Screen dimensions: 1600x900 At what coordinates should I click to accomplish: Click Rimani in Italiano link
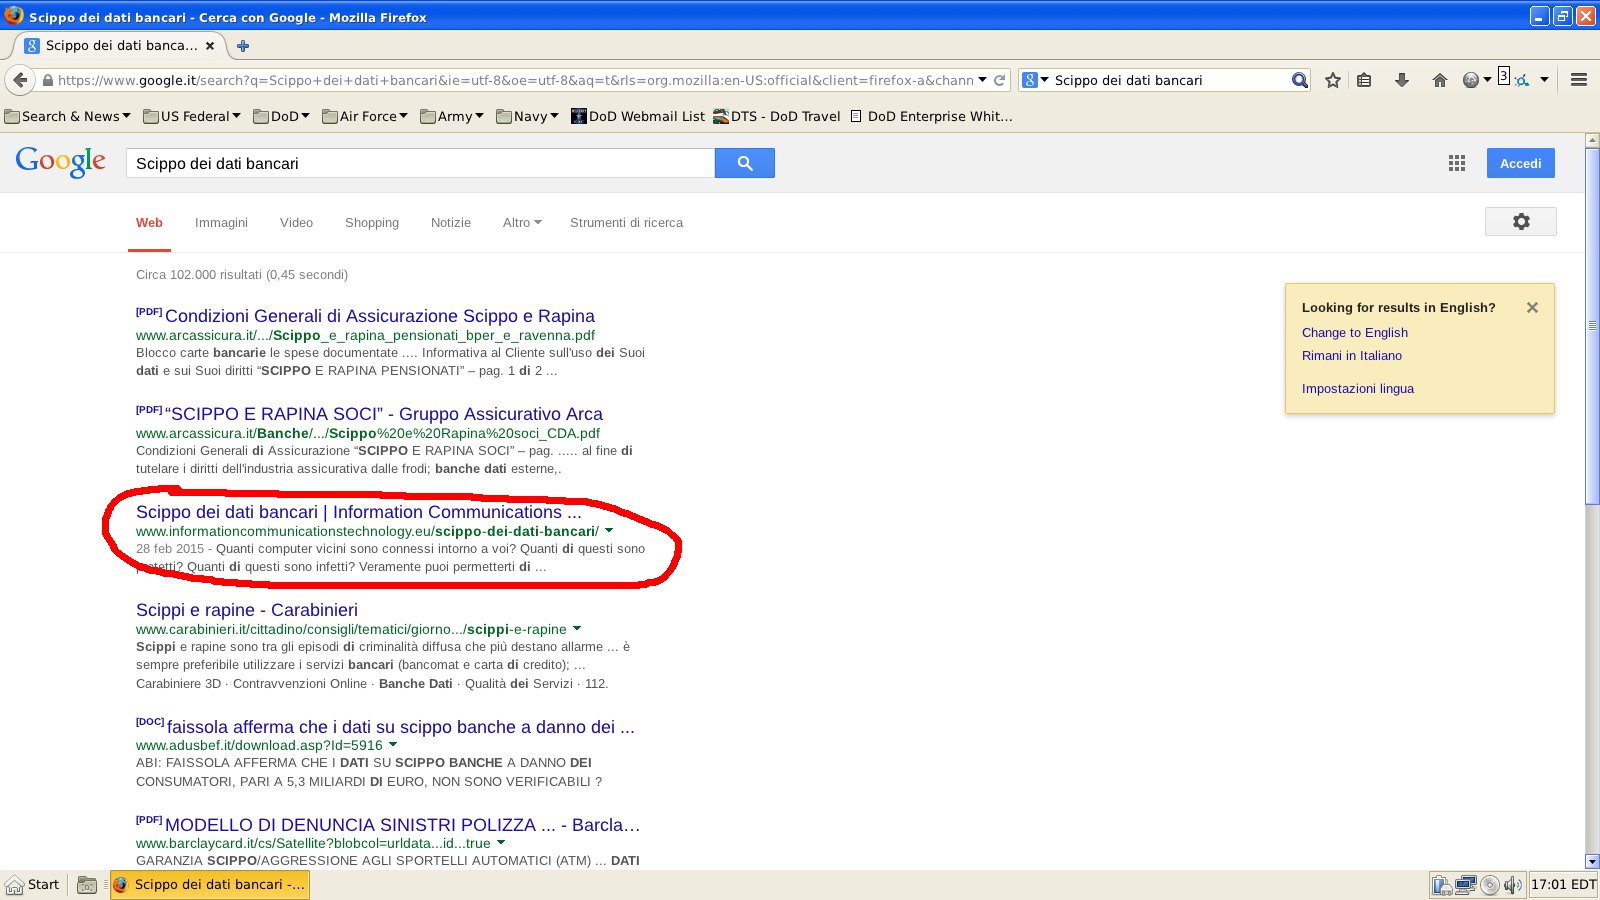(x=1351, y=356)
